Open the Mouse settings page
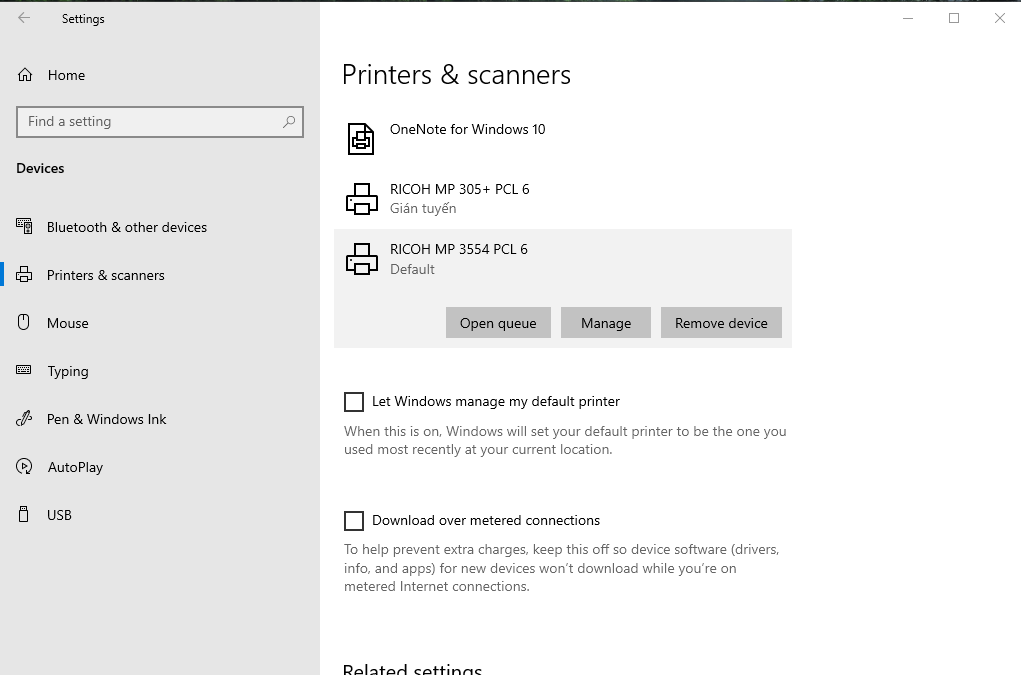 pos(67,323)
